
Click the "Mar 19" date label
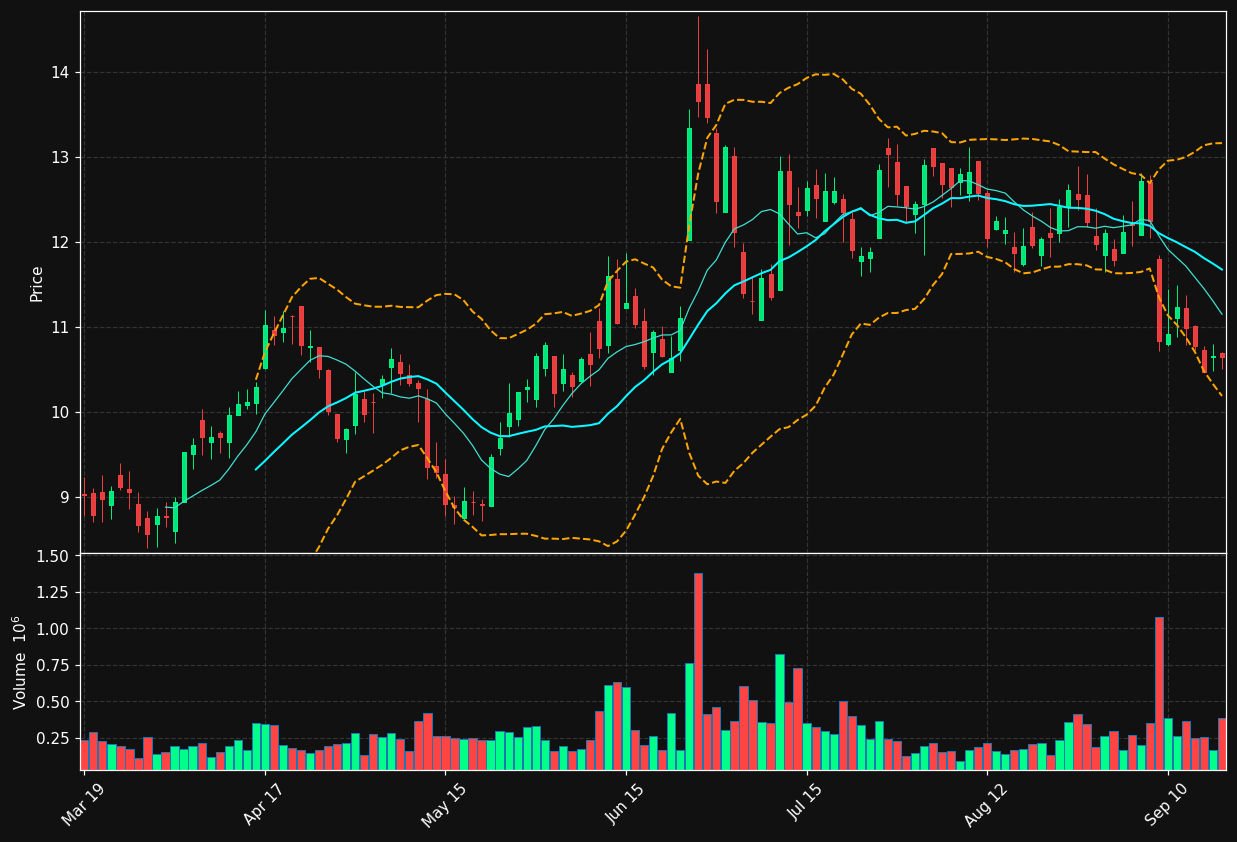[x=83, y=804]
